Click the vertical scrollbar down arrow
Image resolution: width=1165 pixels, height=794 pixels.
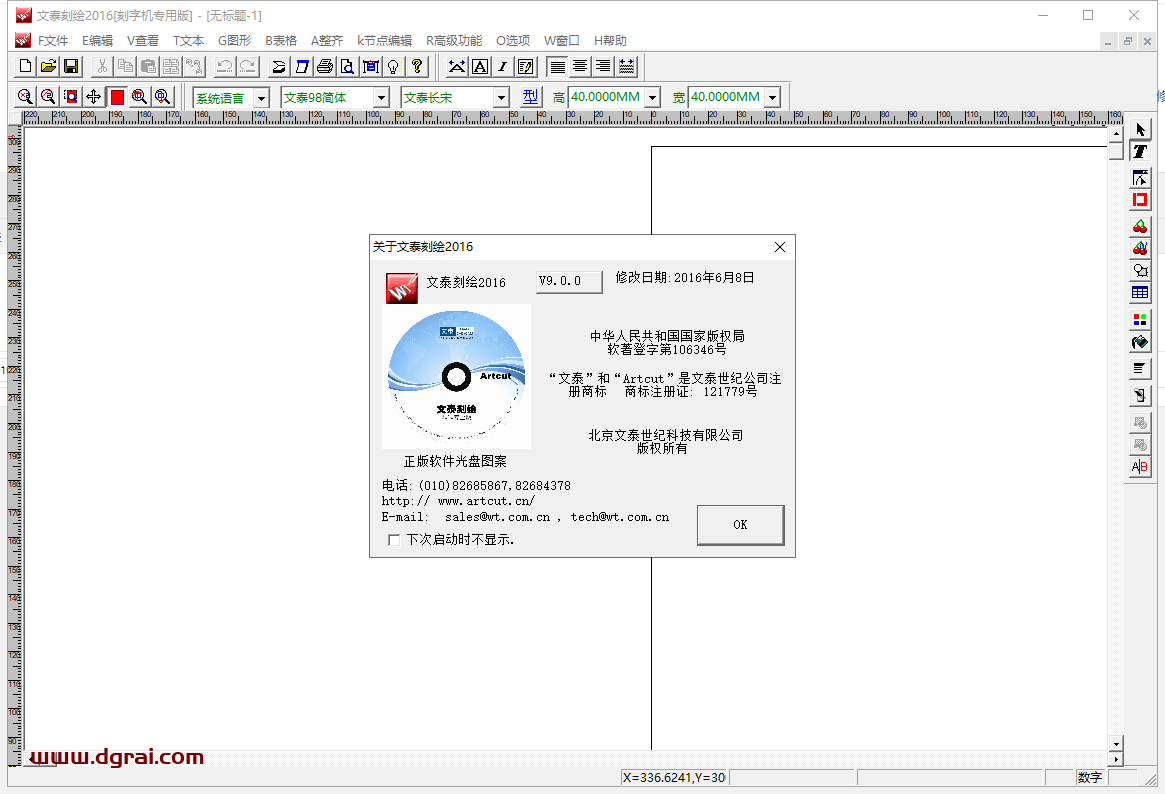[1115, 743]
